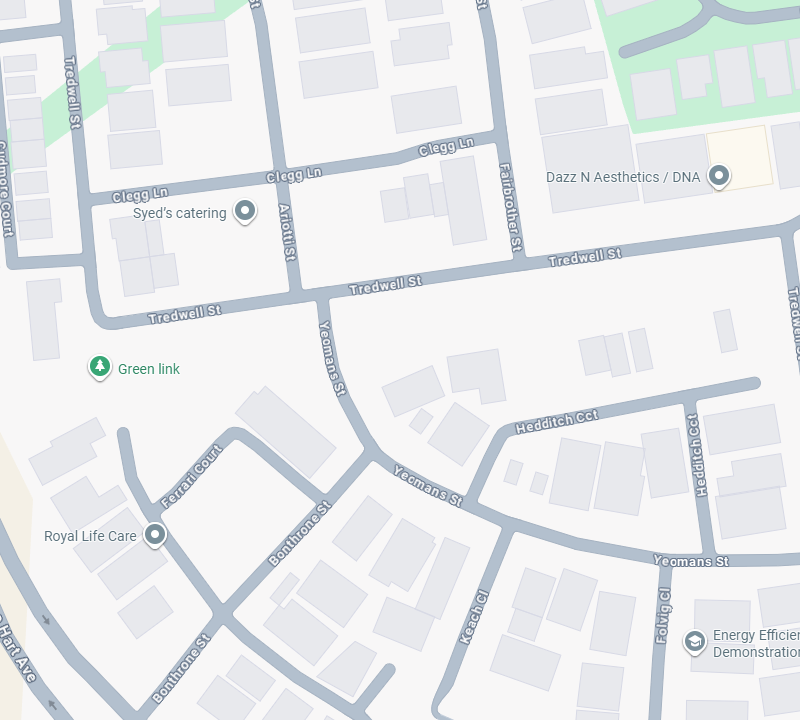Viewport: 800px width, 720px height.
Task: Click the Hart Ave road label
Action: pos(16,649)
